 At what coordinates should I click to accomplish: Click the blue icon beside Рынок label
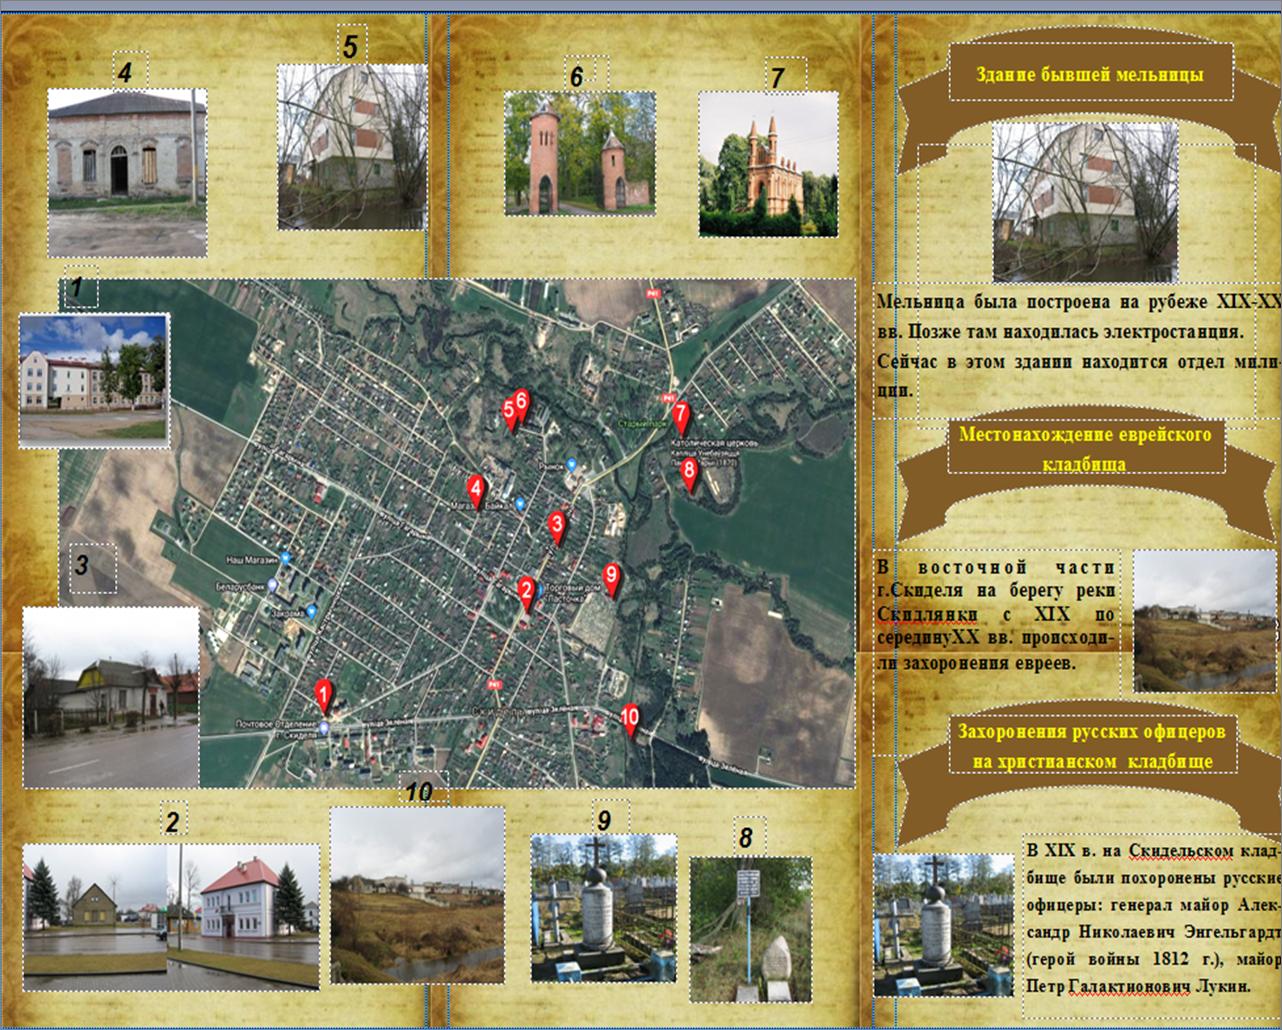point(571,464)
